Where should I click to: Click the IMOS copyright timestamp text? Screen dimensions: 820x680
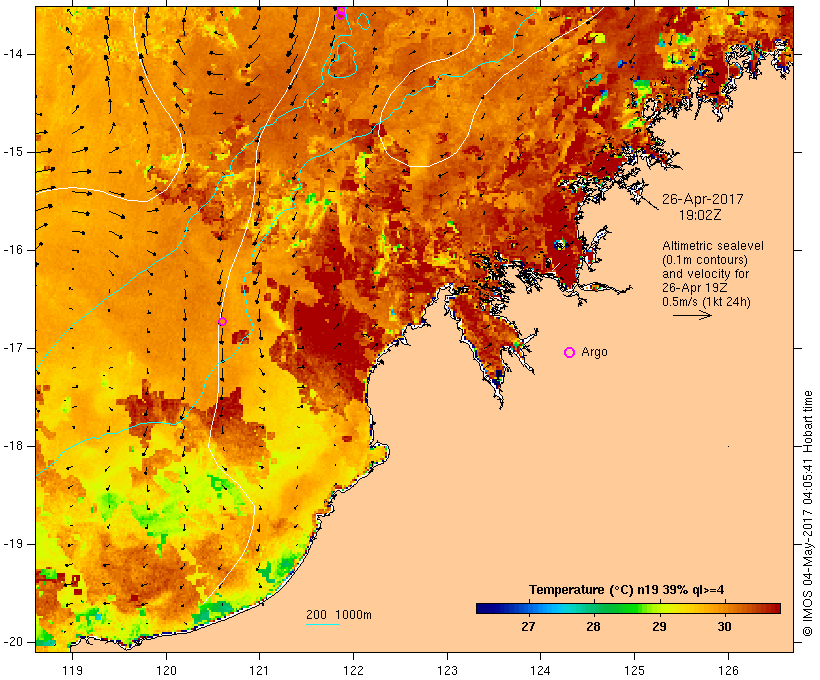(808, 514)
